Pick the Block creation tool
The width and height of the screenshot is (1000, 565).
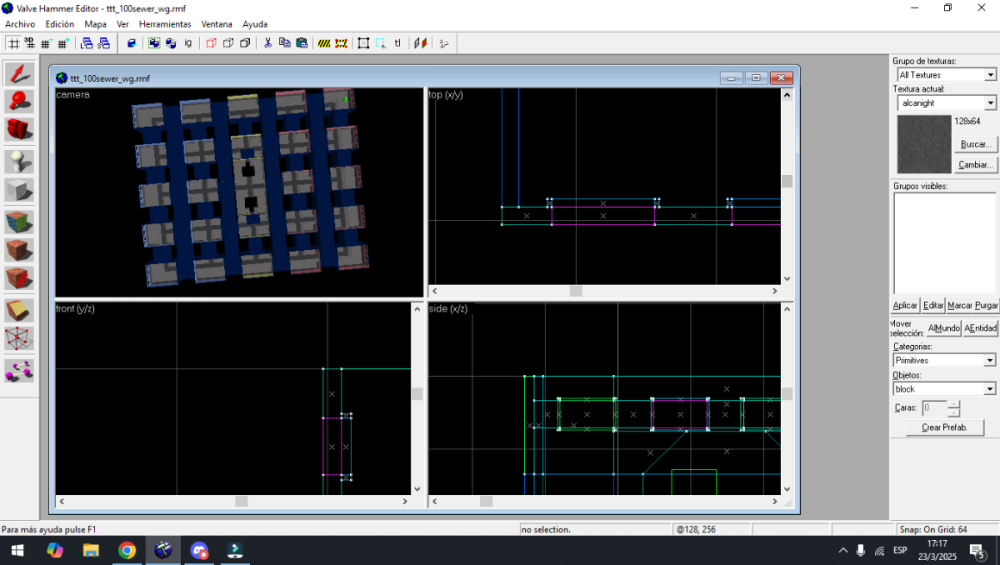click(x=19, y=190)
